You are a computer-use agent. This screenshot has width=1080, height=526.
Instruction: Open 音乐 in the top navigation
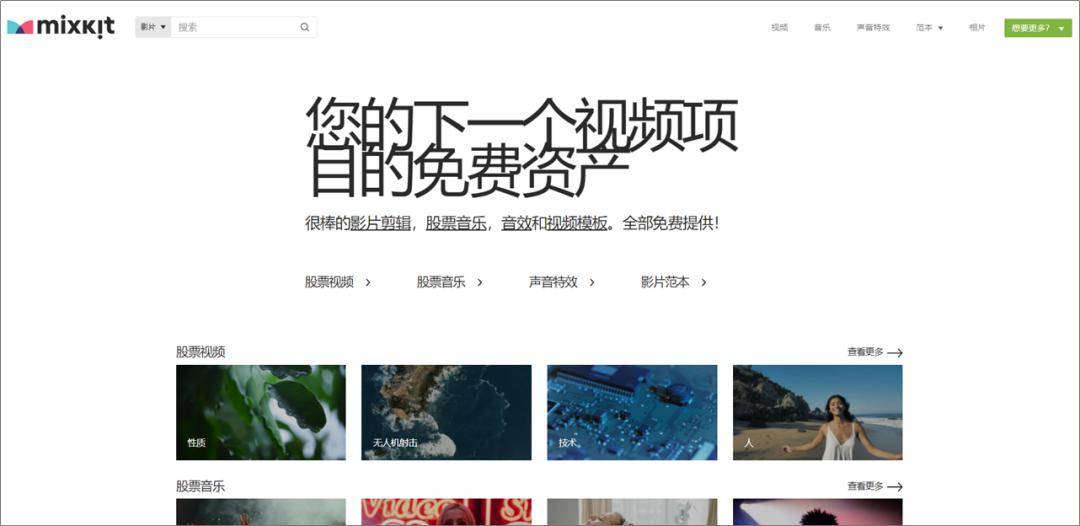pyautogui.click(x=822, y=28)
